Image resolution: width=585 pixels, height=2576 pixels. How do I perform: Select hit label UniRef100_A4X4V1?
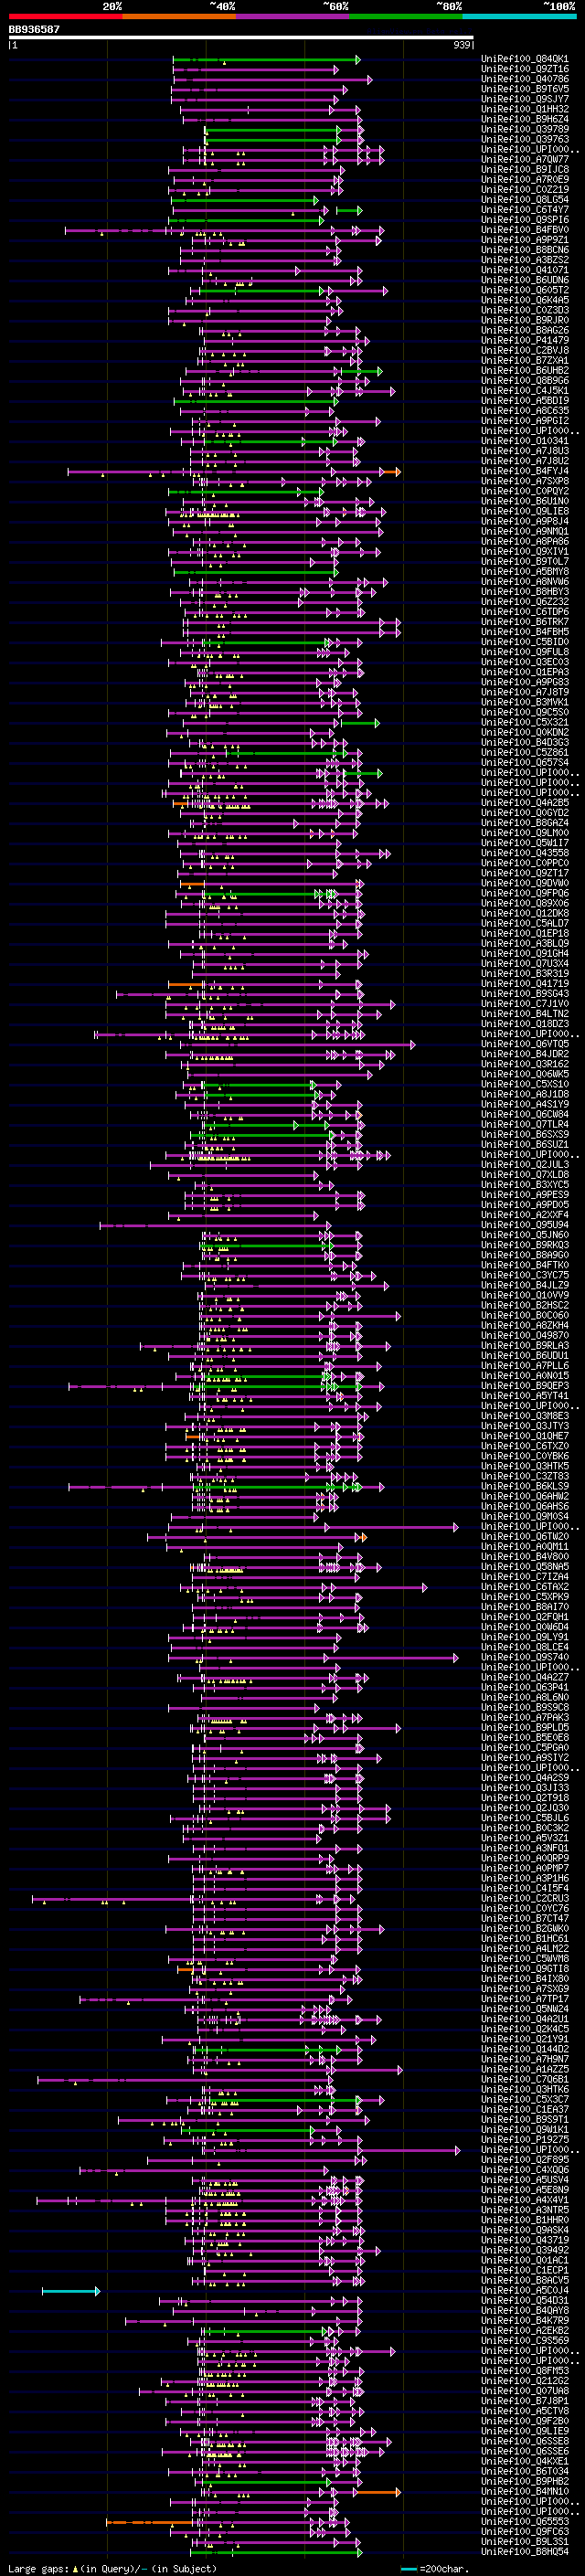525,2200
